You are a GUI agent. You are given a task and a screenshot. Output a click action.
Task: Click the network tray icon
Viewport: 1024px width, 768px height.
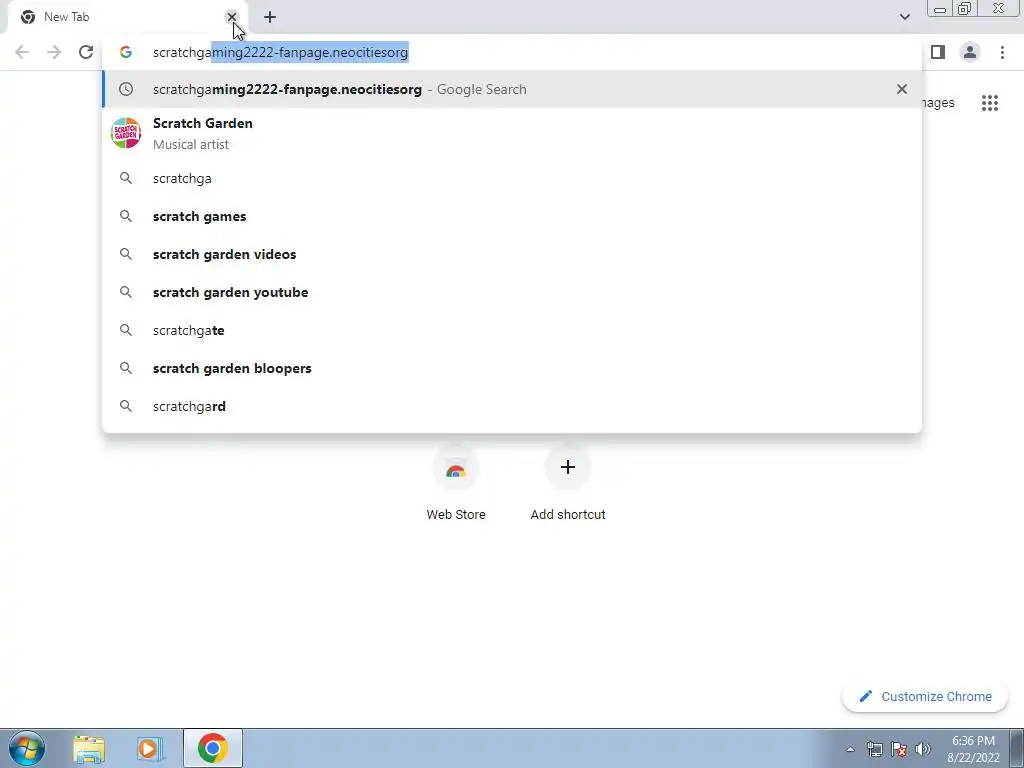874,749
